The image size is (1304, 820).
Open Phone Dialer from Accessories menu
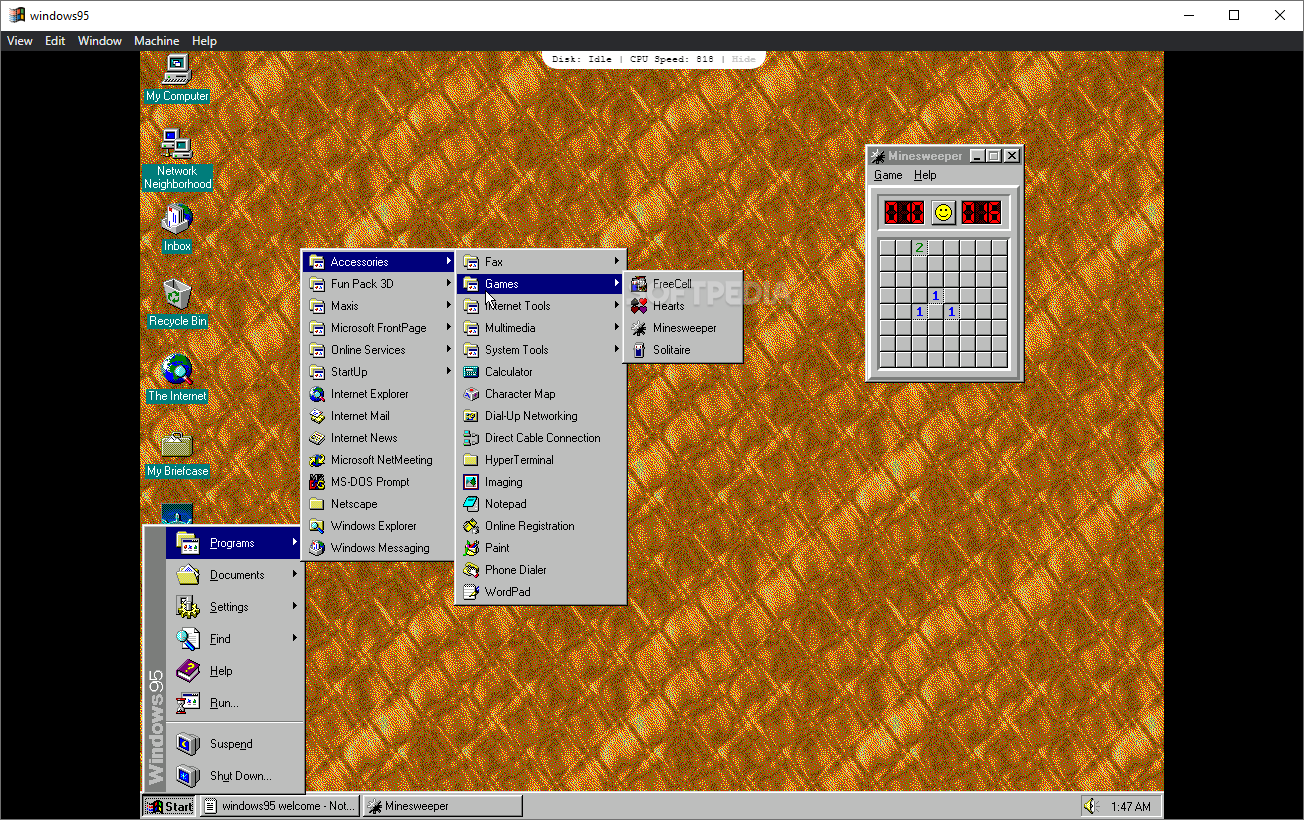coord(541,570)
